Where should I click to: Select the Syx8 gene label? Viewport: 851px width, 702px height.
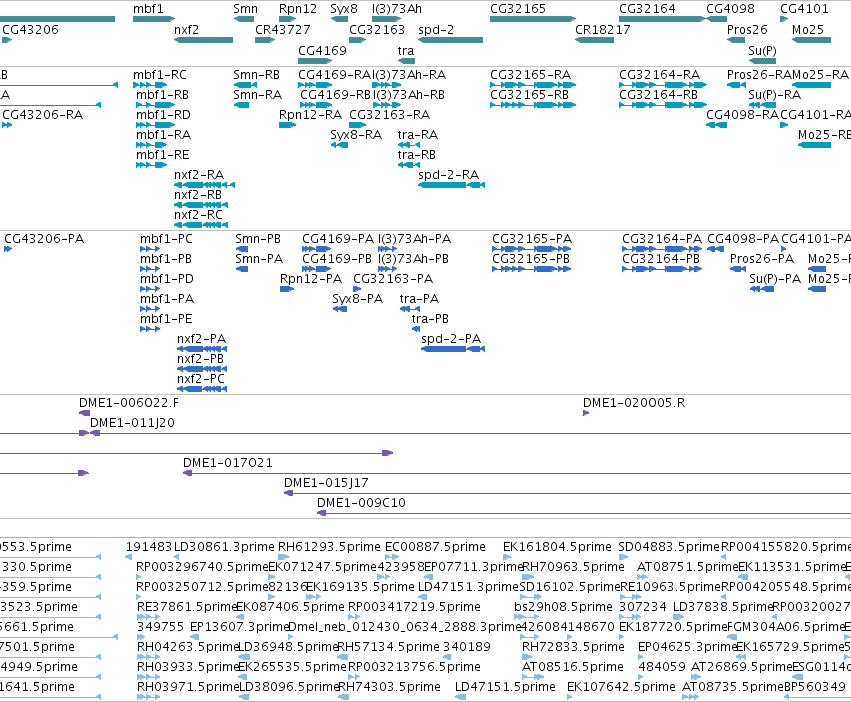(344, 9)
